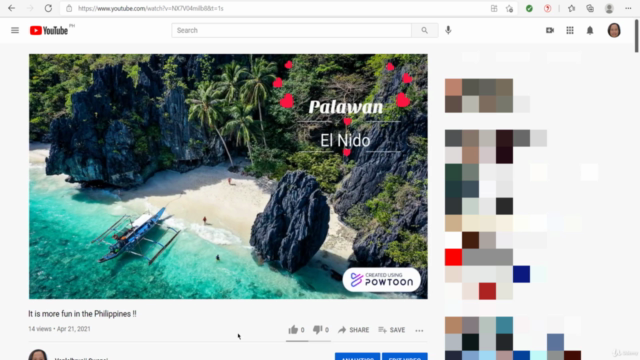Click the title "It is more fun in the Philippines !!"

pyautogui.click(x=82, y=314)
